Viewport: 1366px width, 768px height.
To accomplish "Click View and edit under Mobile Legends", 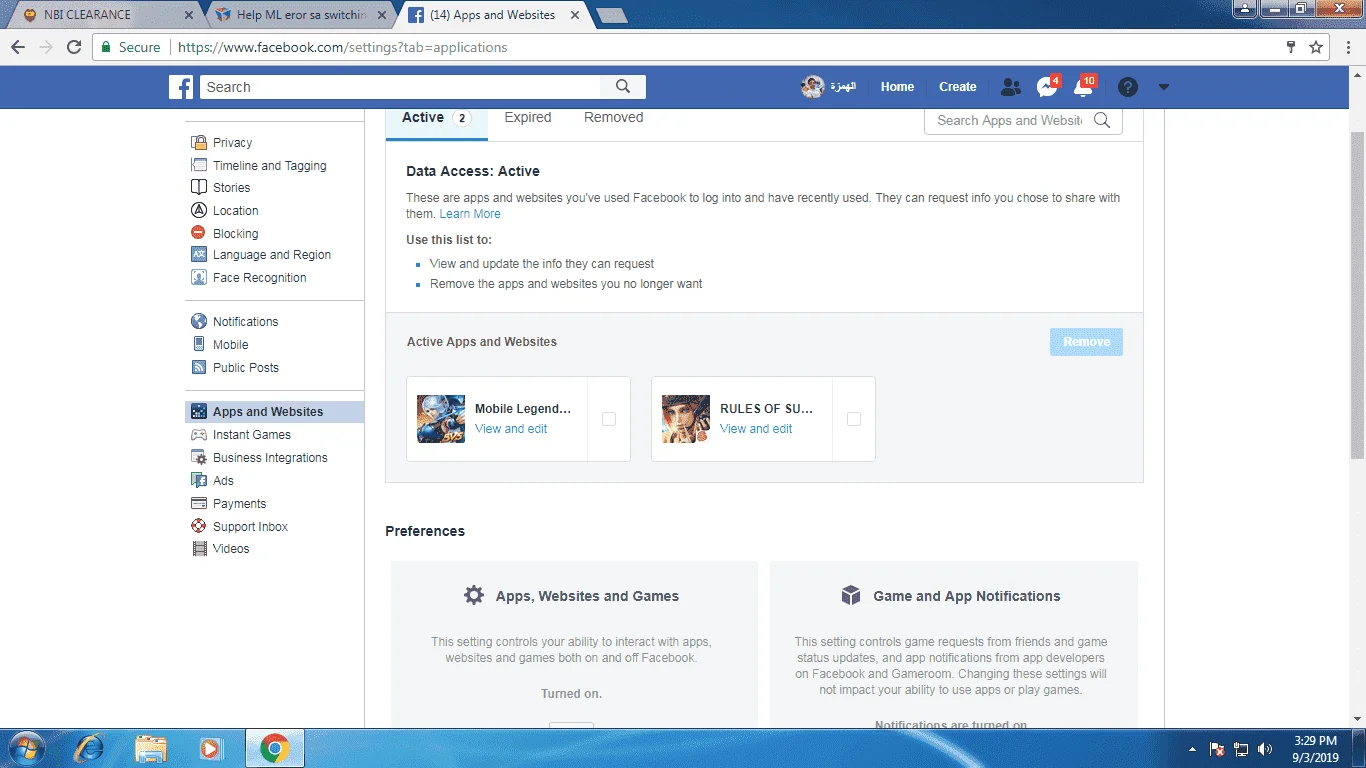I will pos(511,429).
